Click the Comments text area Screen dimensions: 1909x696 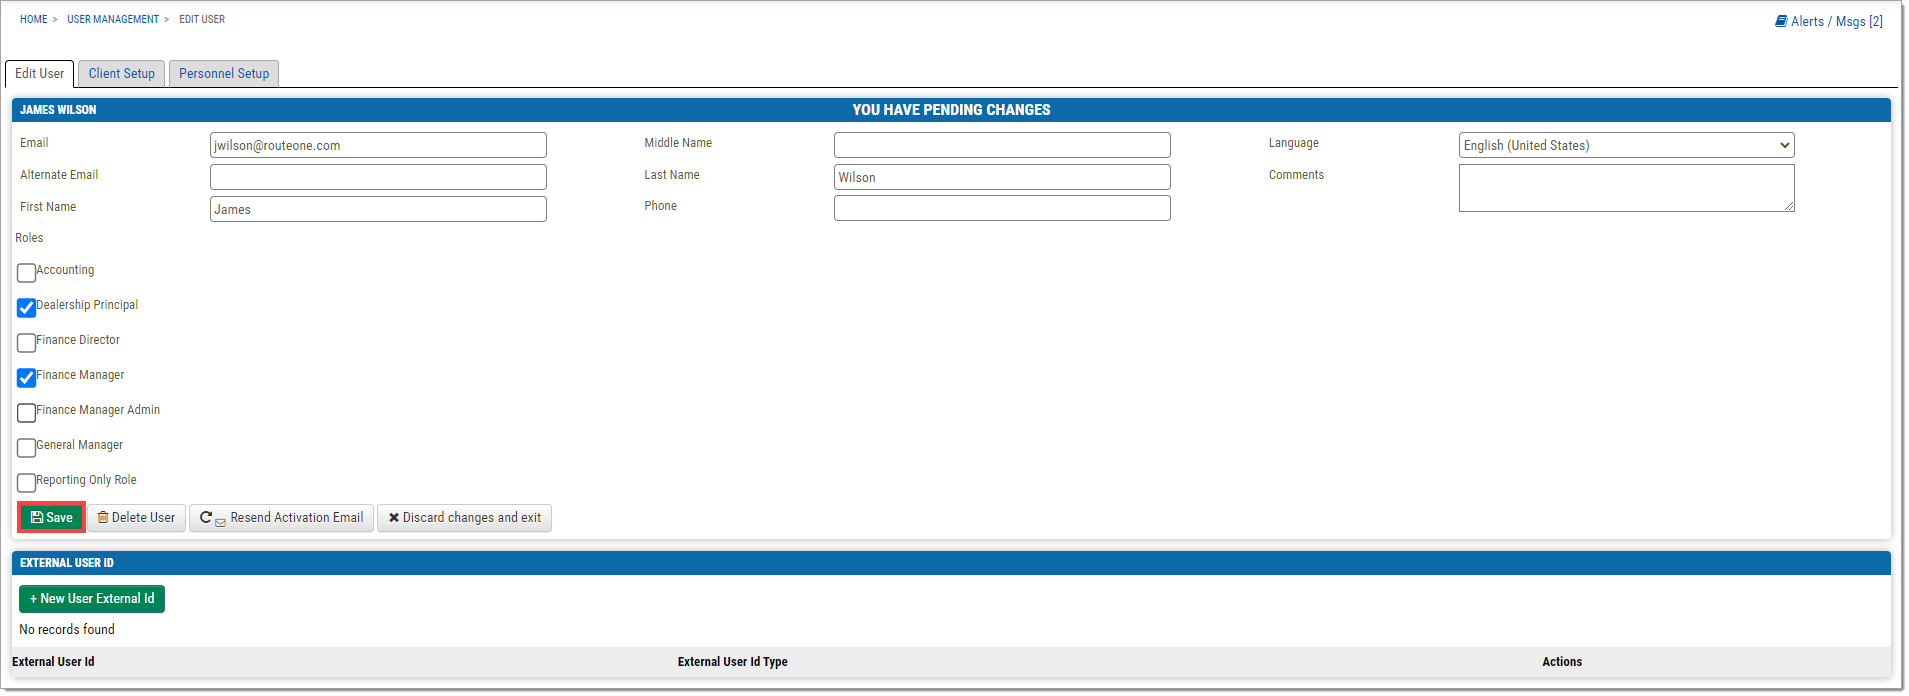(x=1626, y=188)
